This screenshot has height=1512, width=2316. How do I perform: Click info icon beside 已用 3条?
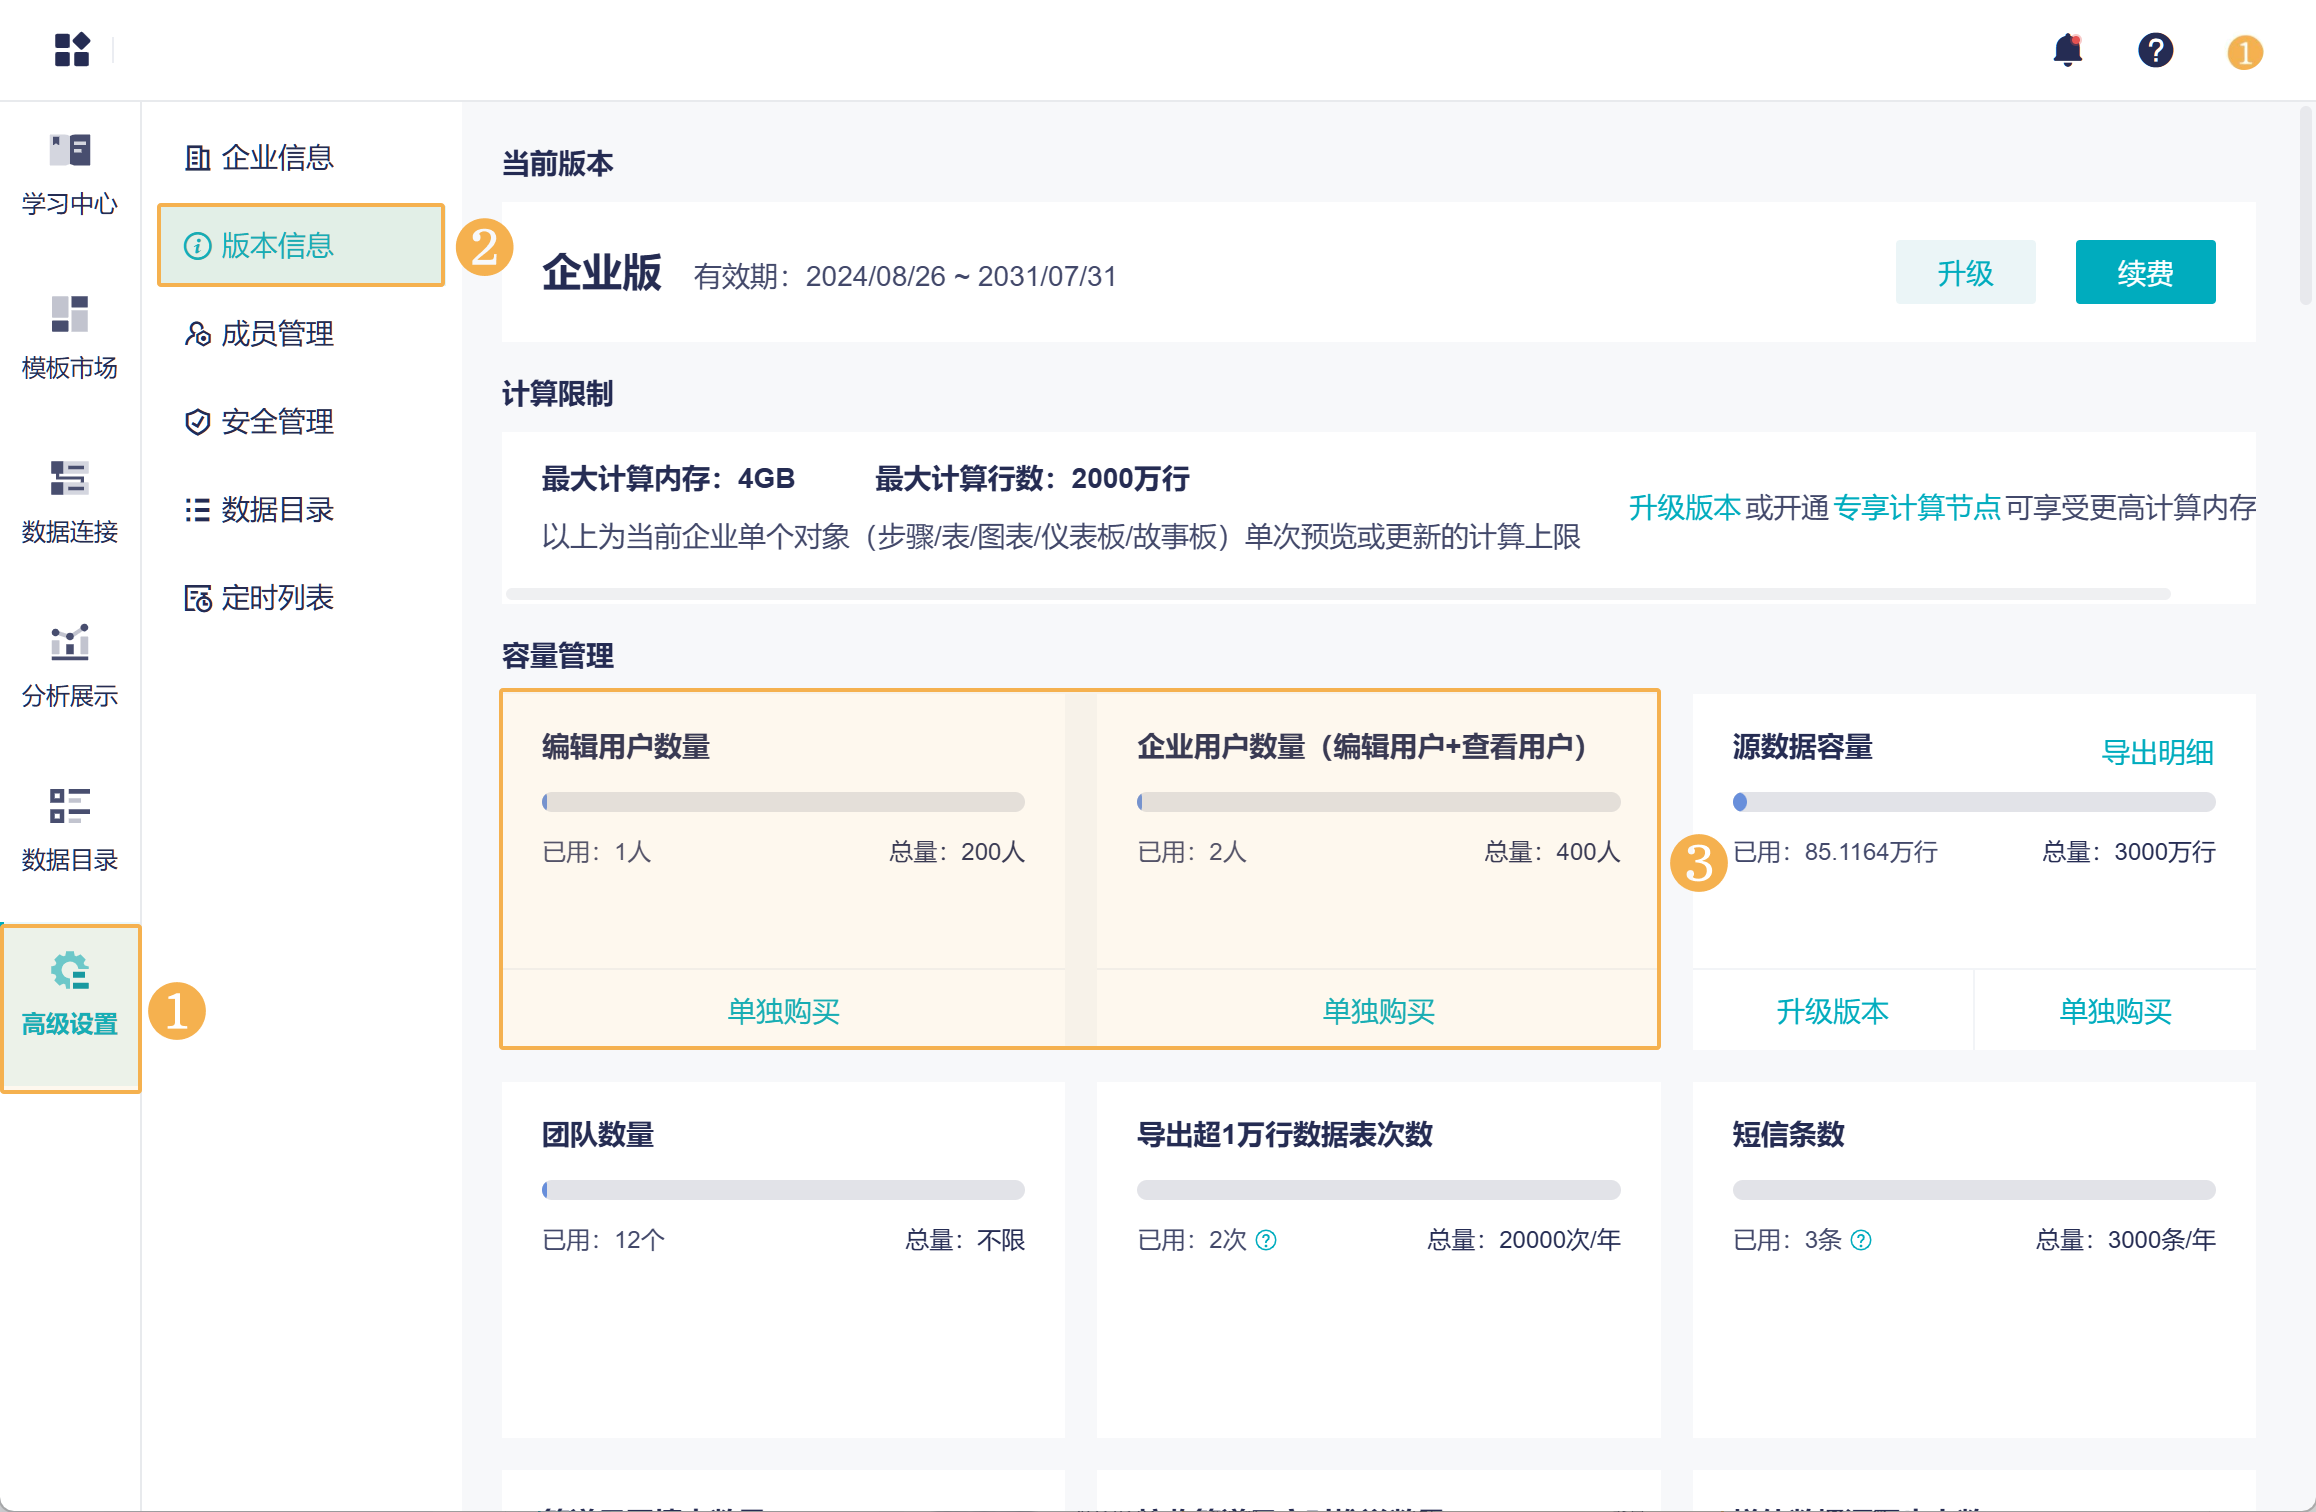(1861, 1240)
